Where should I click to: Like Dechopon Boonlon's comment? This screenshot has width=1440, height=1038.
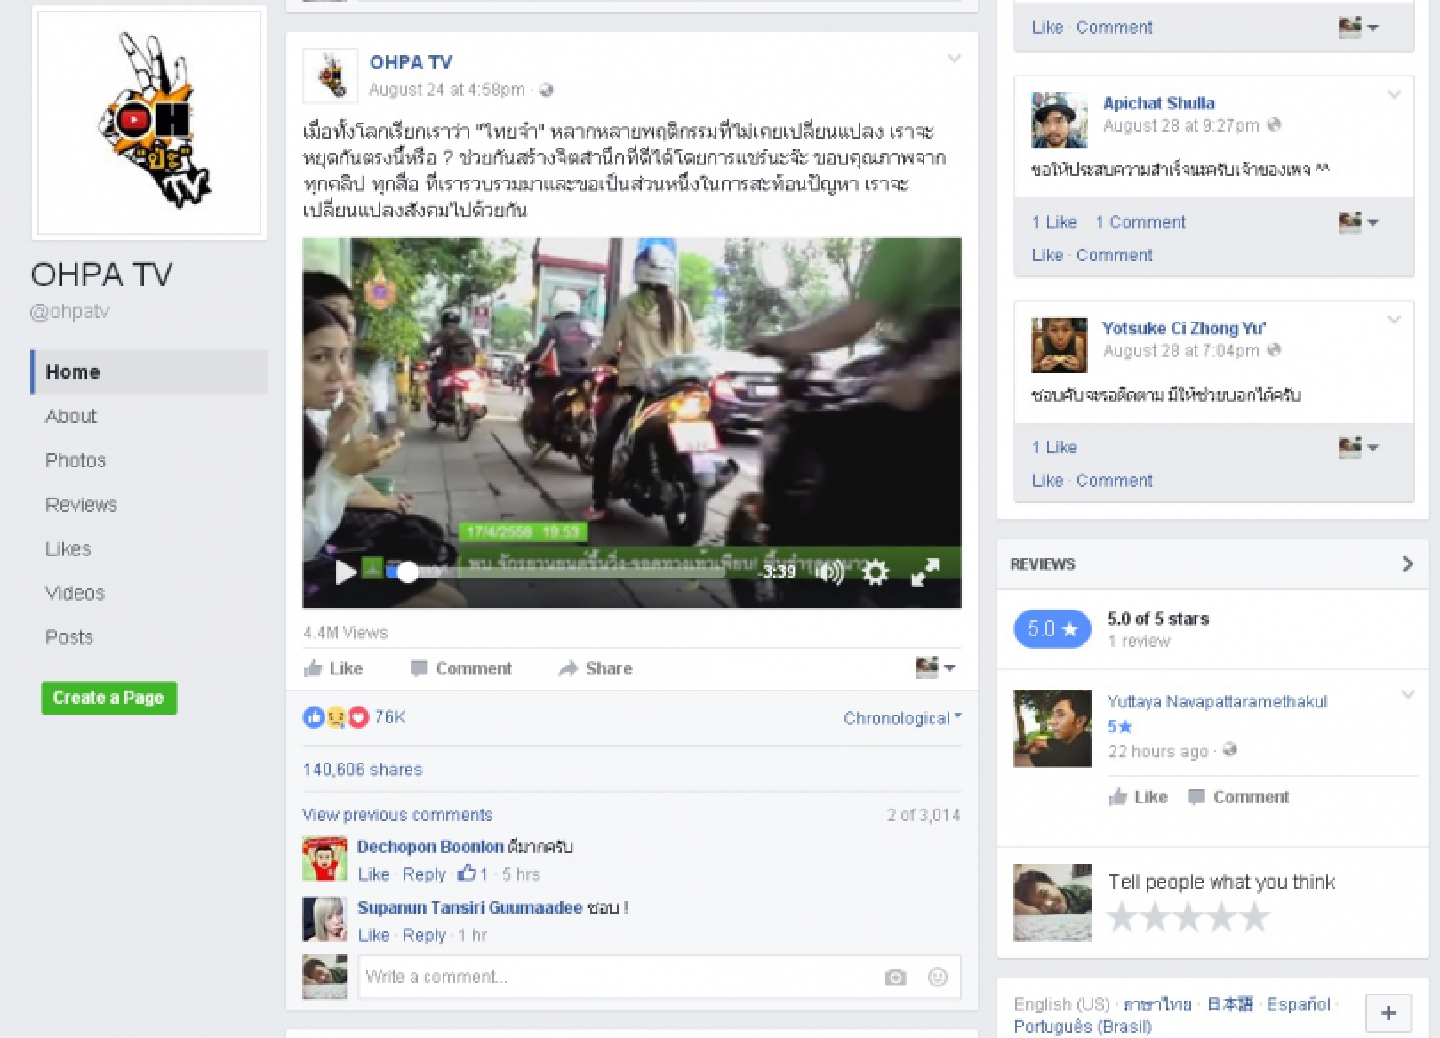tap(374, 874)
